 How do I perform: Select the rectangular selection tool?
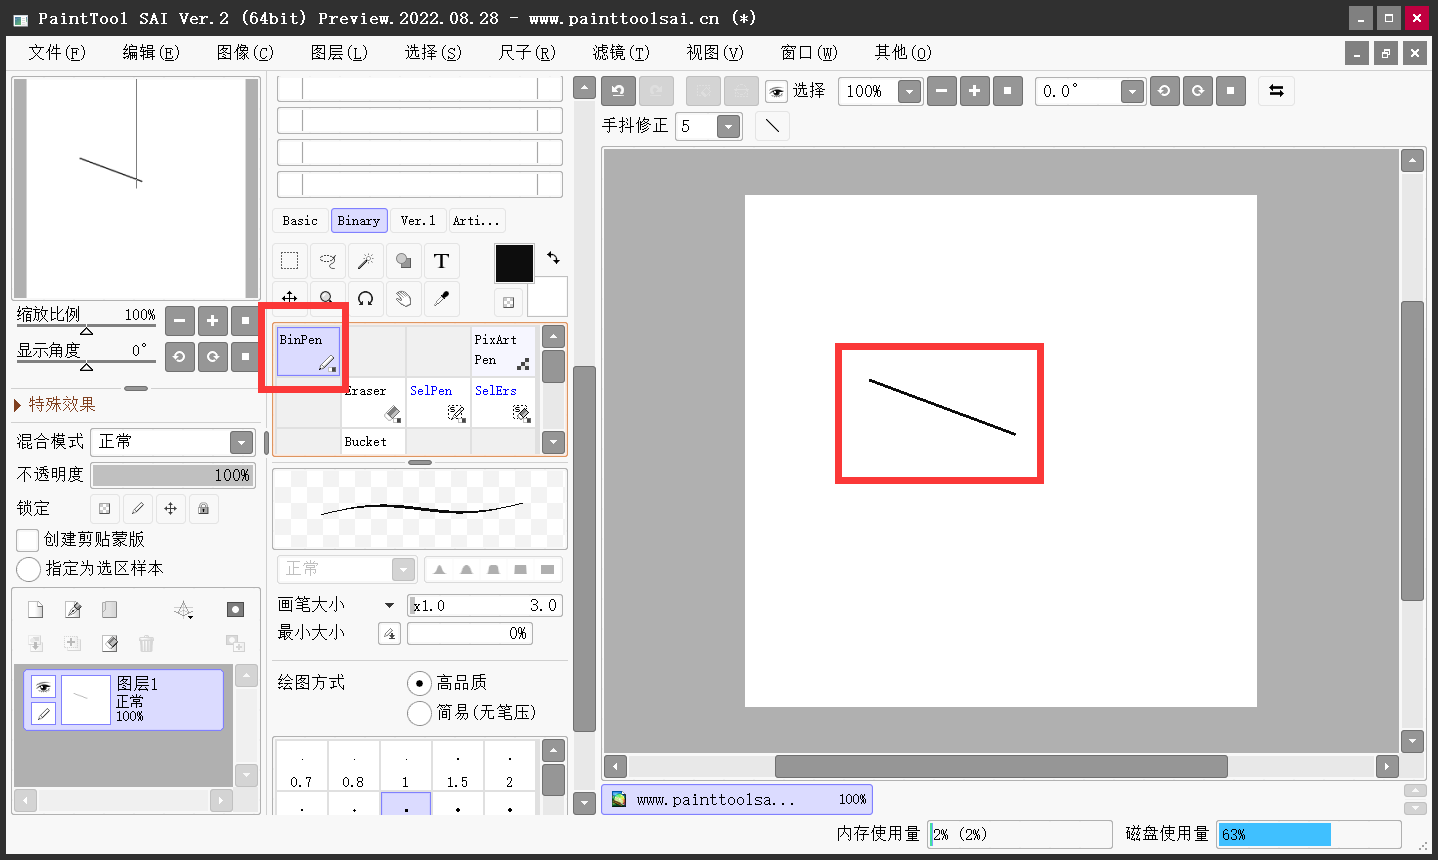tap(290, 261)
